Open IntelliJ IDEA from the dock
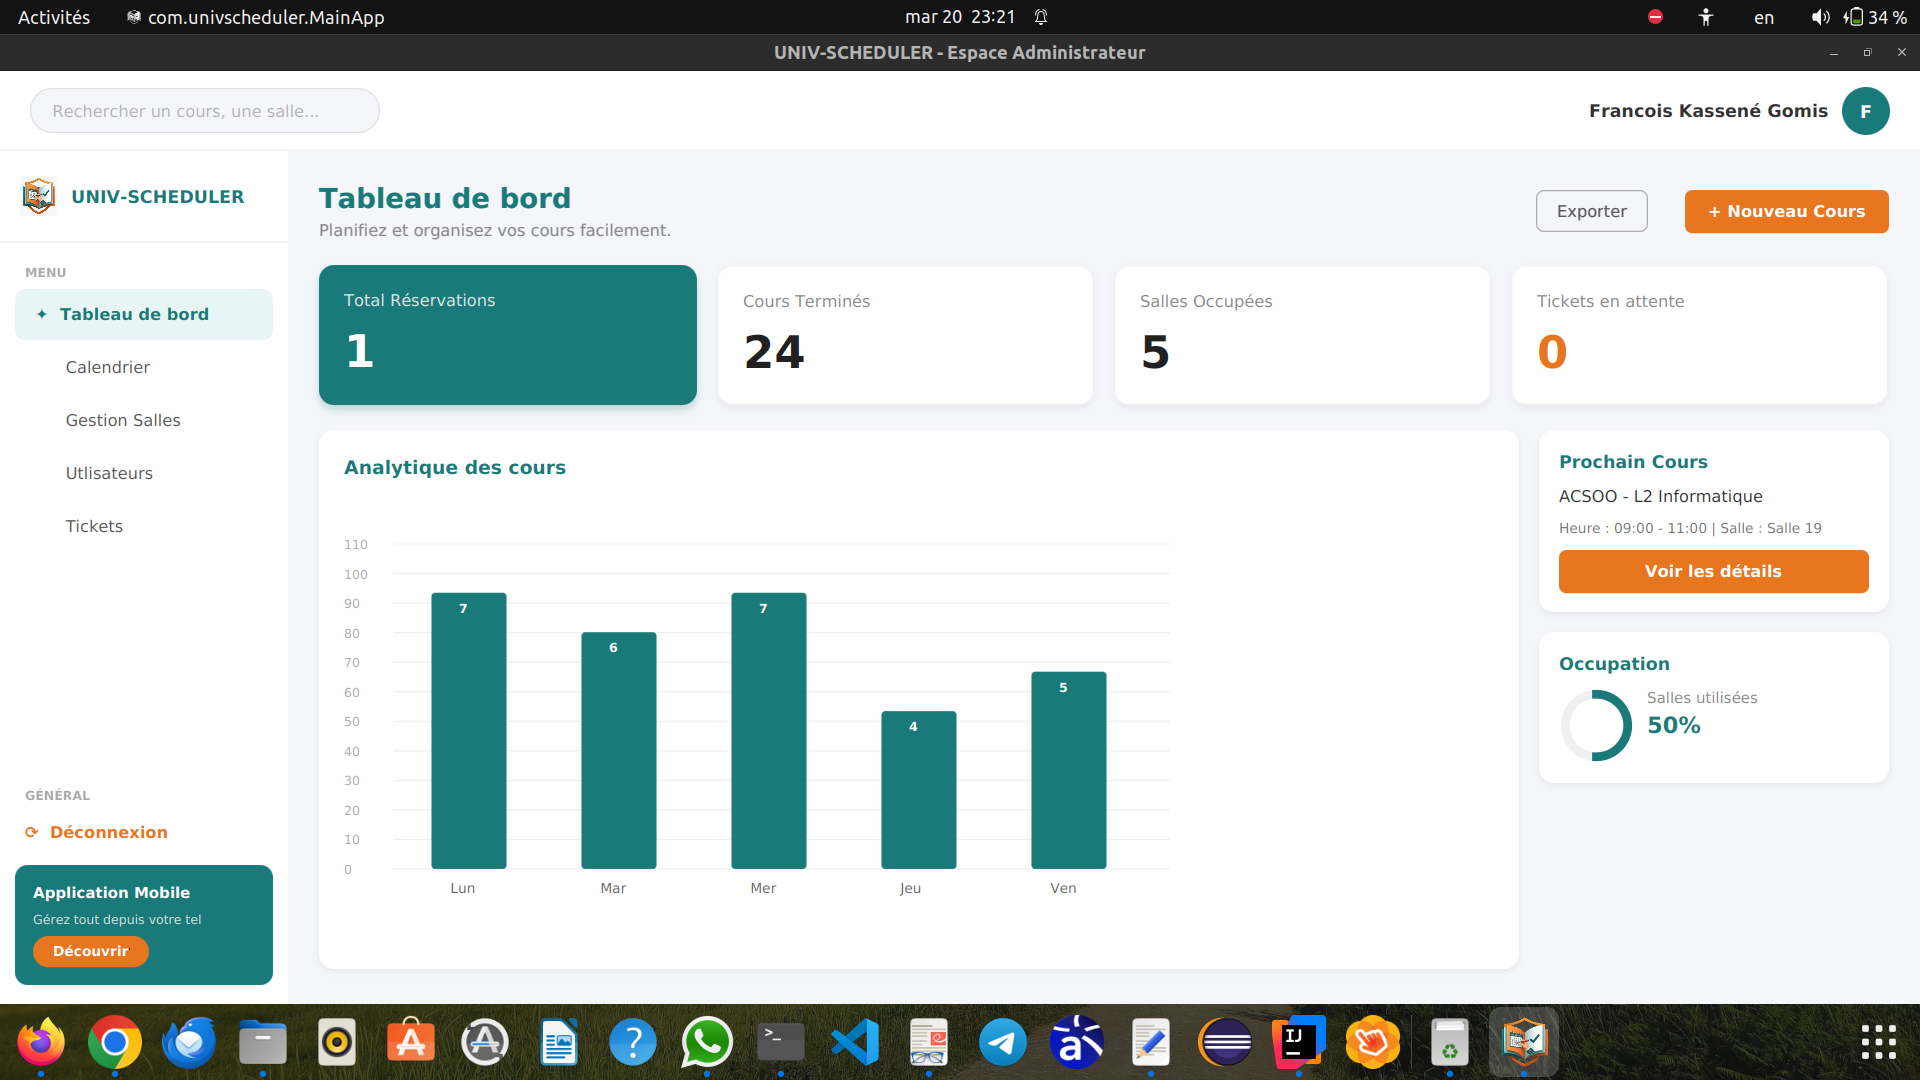The image size is (1920, 1080). [1299, 1042]
